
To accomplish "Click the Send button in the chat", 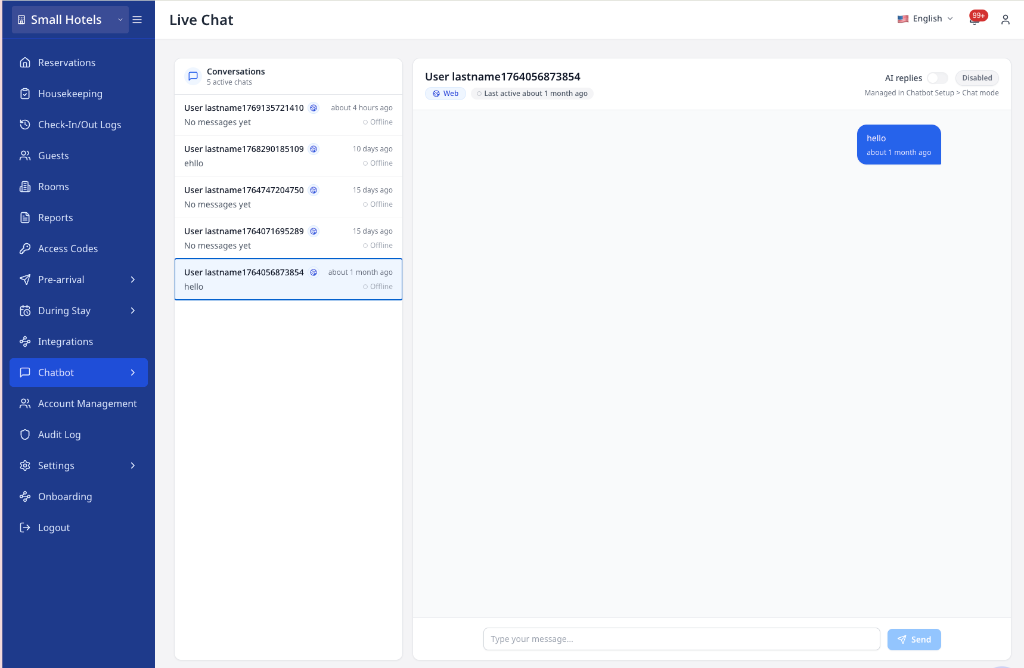I will click(913, 639).
